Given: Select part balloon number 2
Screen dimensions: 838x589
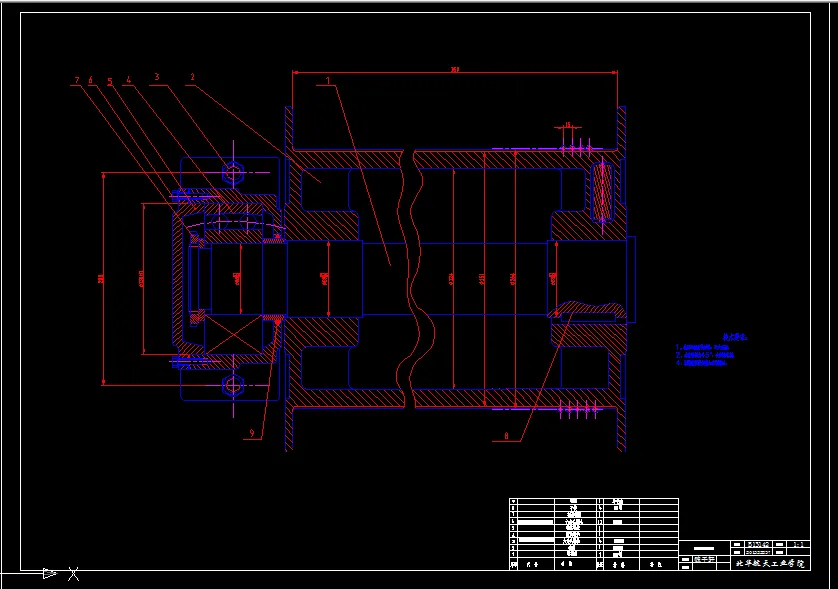Looking at the screenshot, I should 192,77.
